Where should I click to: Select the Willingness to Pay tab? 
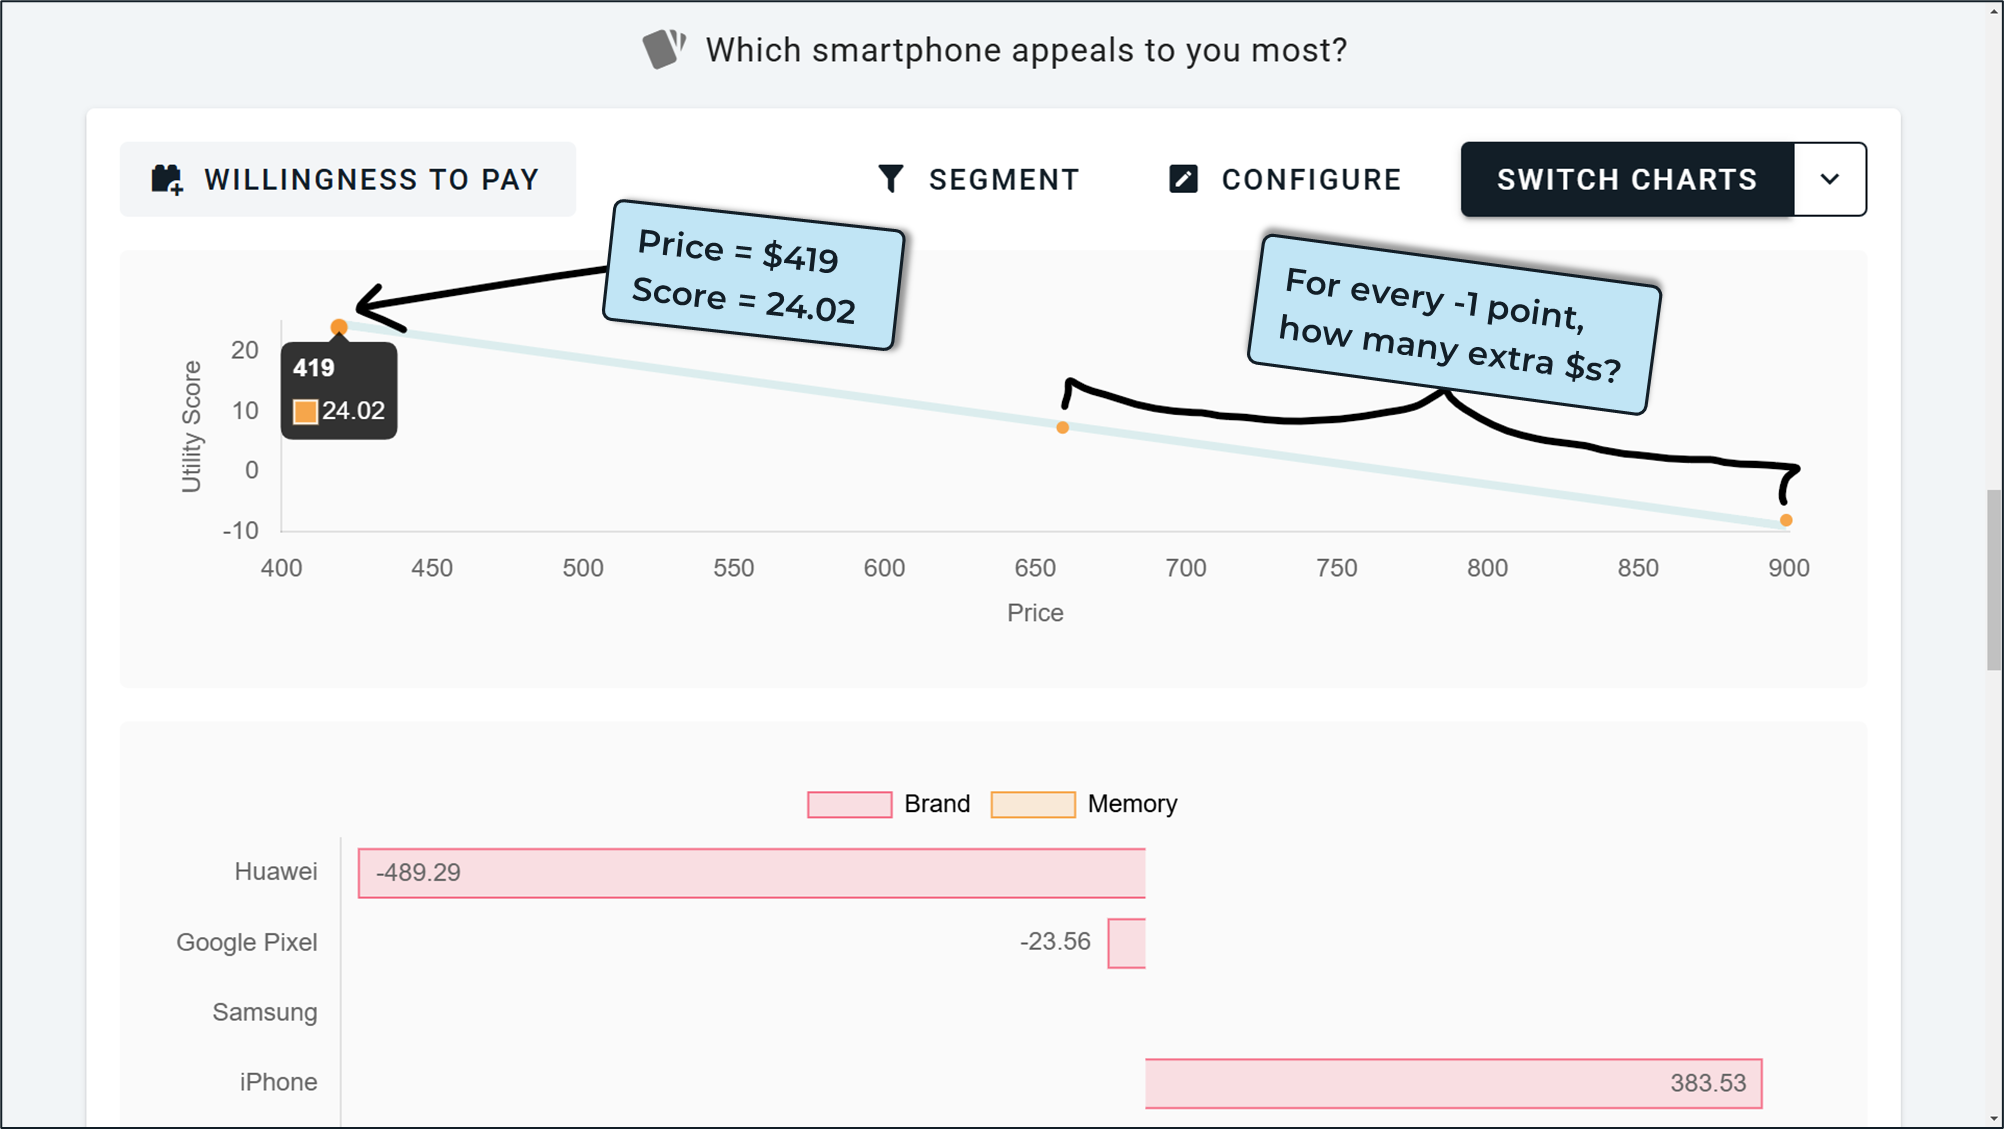coord(371,180)
